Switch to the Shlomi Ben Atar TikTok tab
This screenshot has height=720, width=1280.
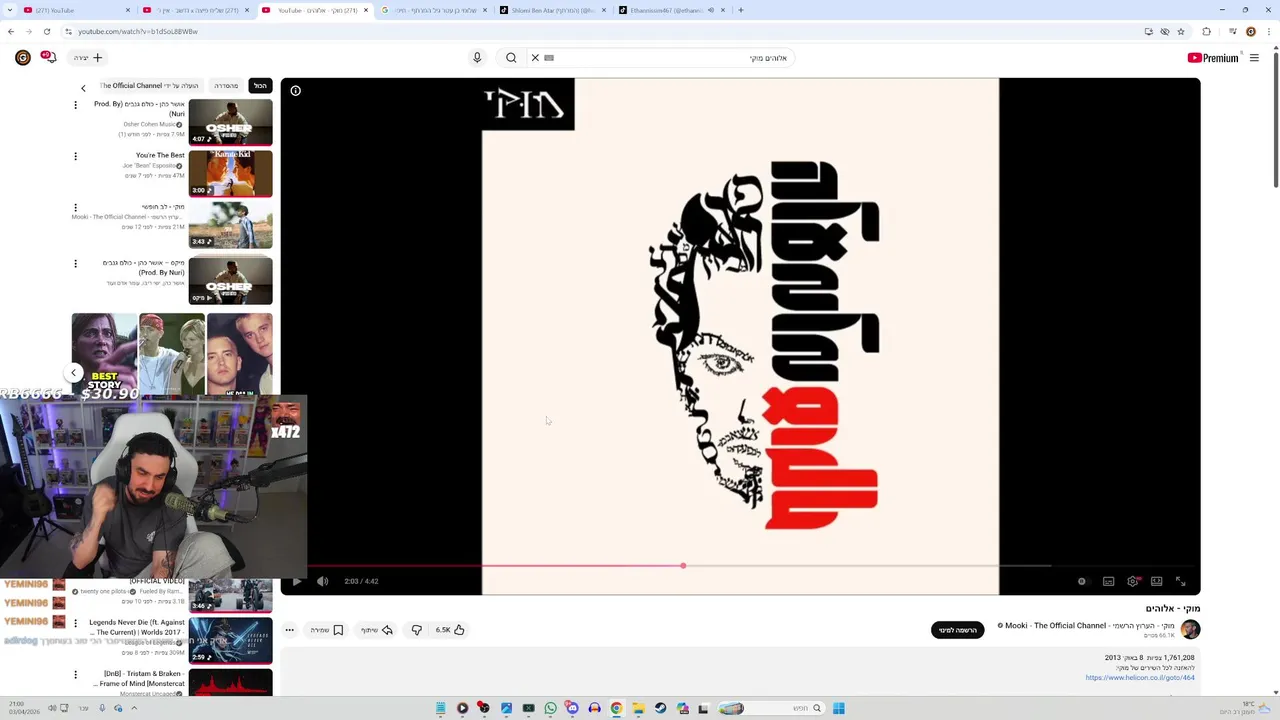[553, 10]
